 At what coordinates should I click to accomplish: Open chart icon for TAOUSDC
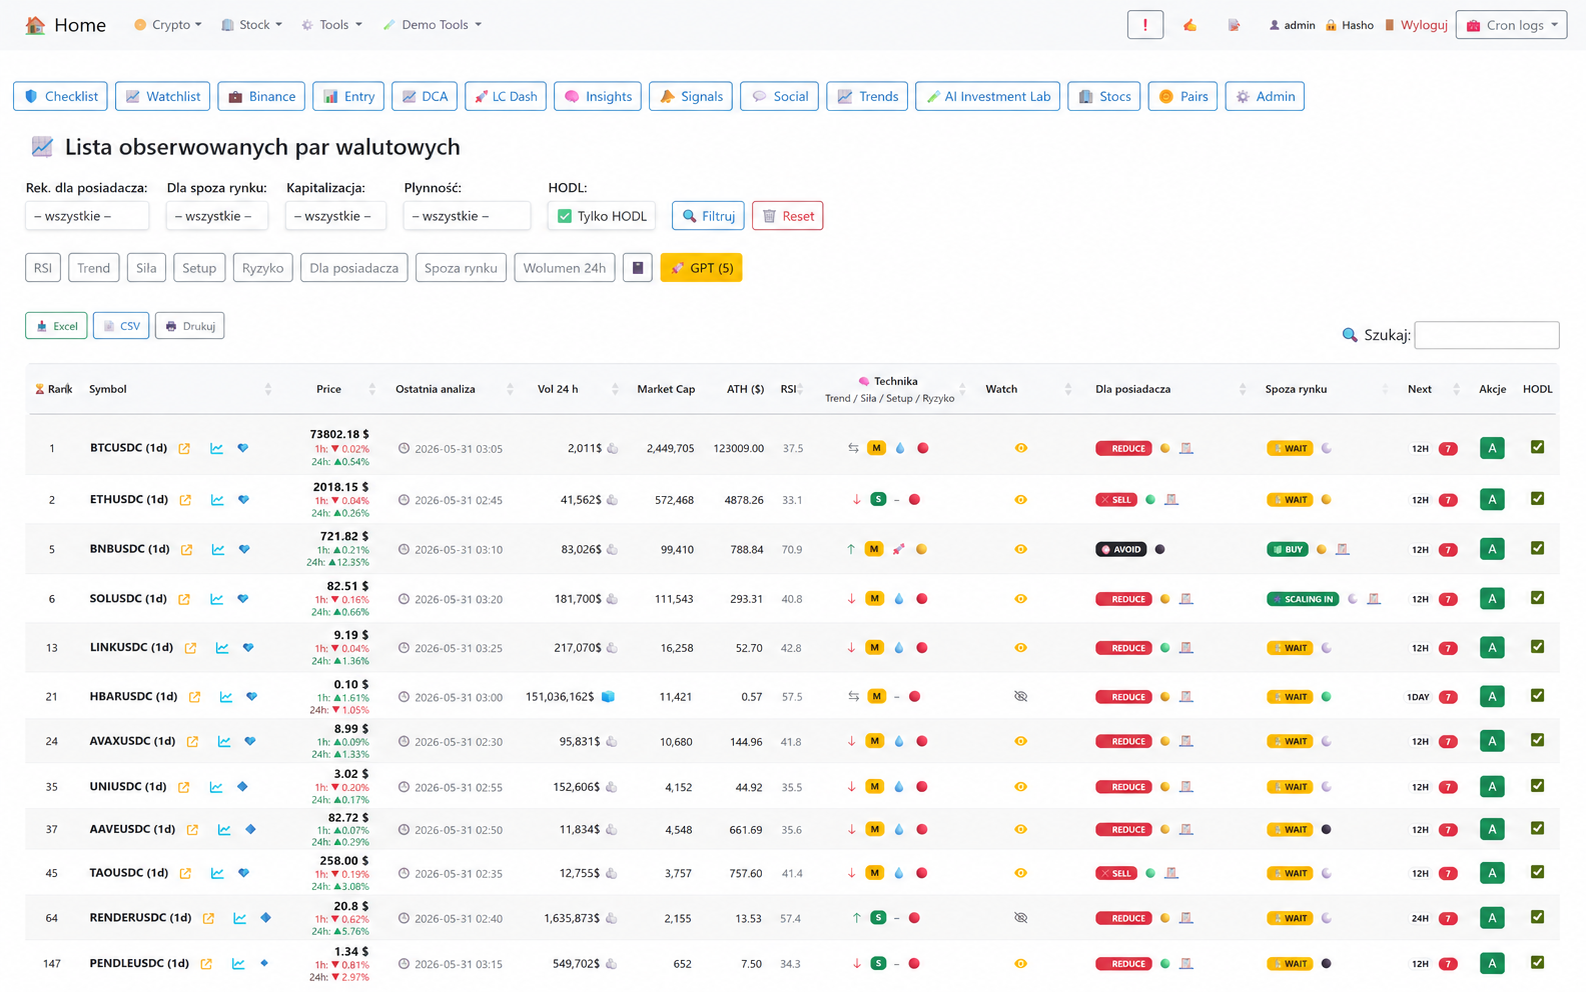pyautogui.click(x=217, y=873)
